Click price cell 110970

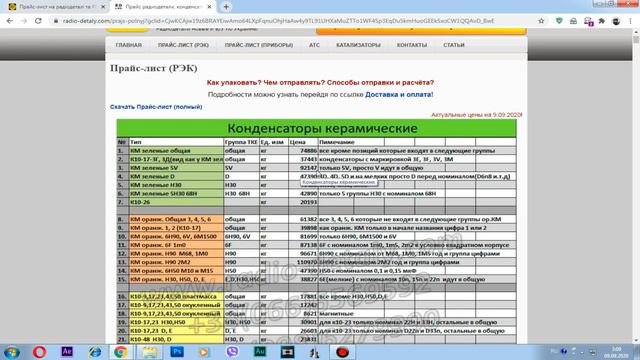pos(303,262)
